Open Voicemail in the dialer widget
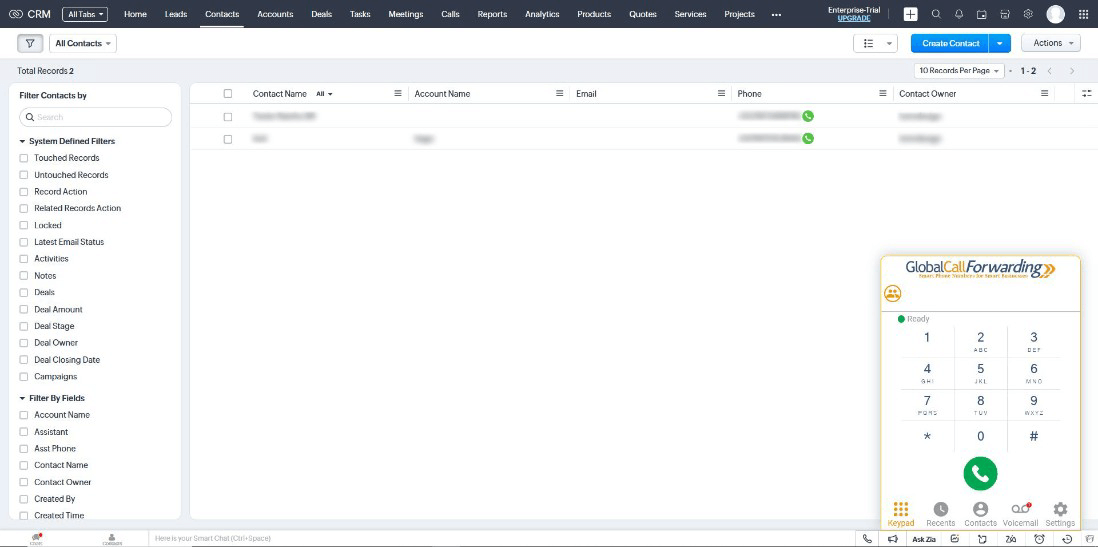 coord(1020,515)
